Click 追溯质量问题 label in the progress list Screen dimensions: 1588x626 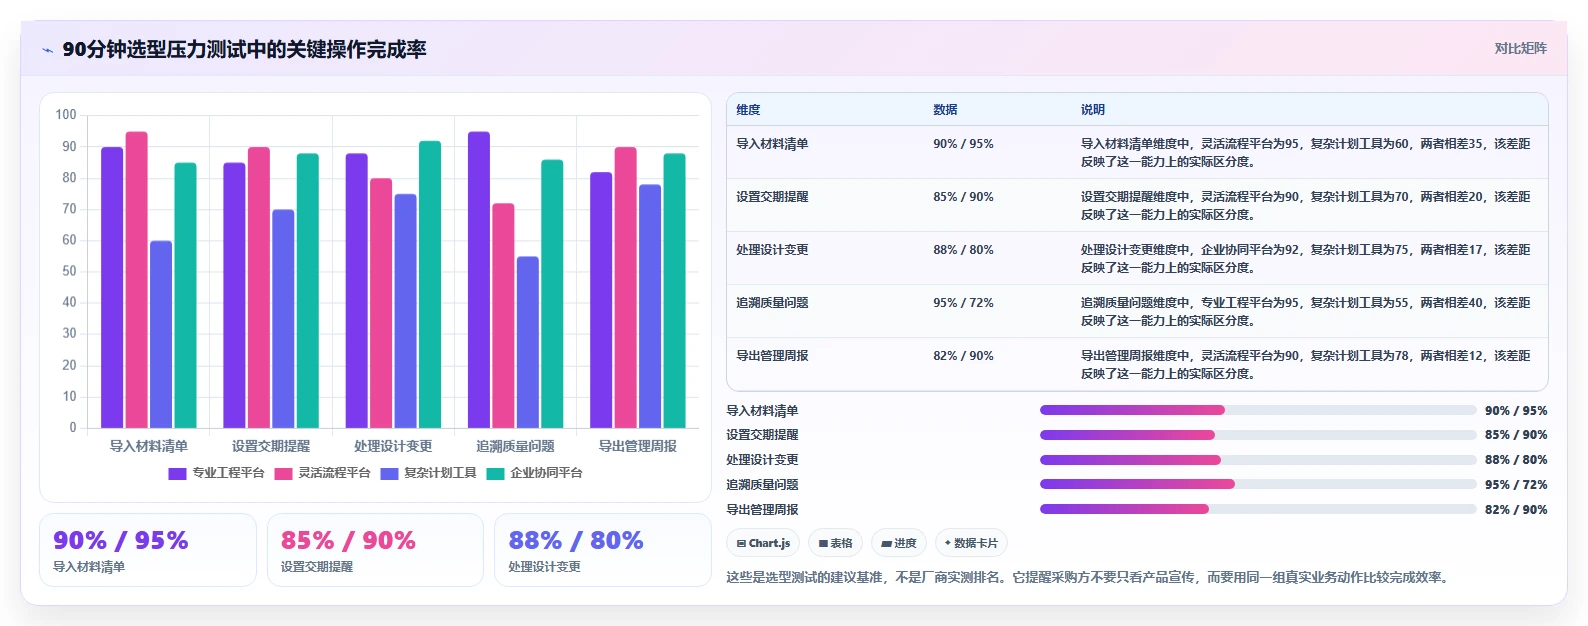[x=762, y=485]
